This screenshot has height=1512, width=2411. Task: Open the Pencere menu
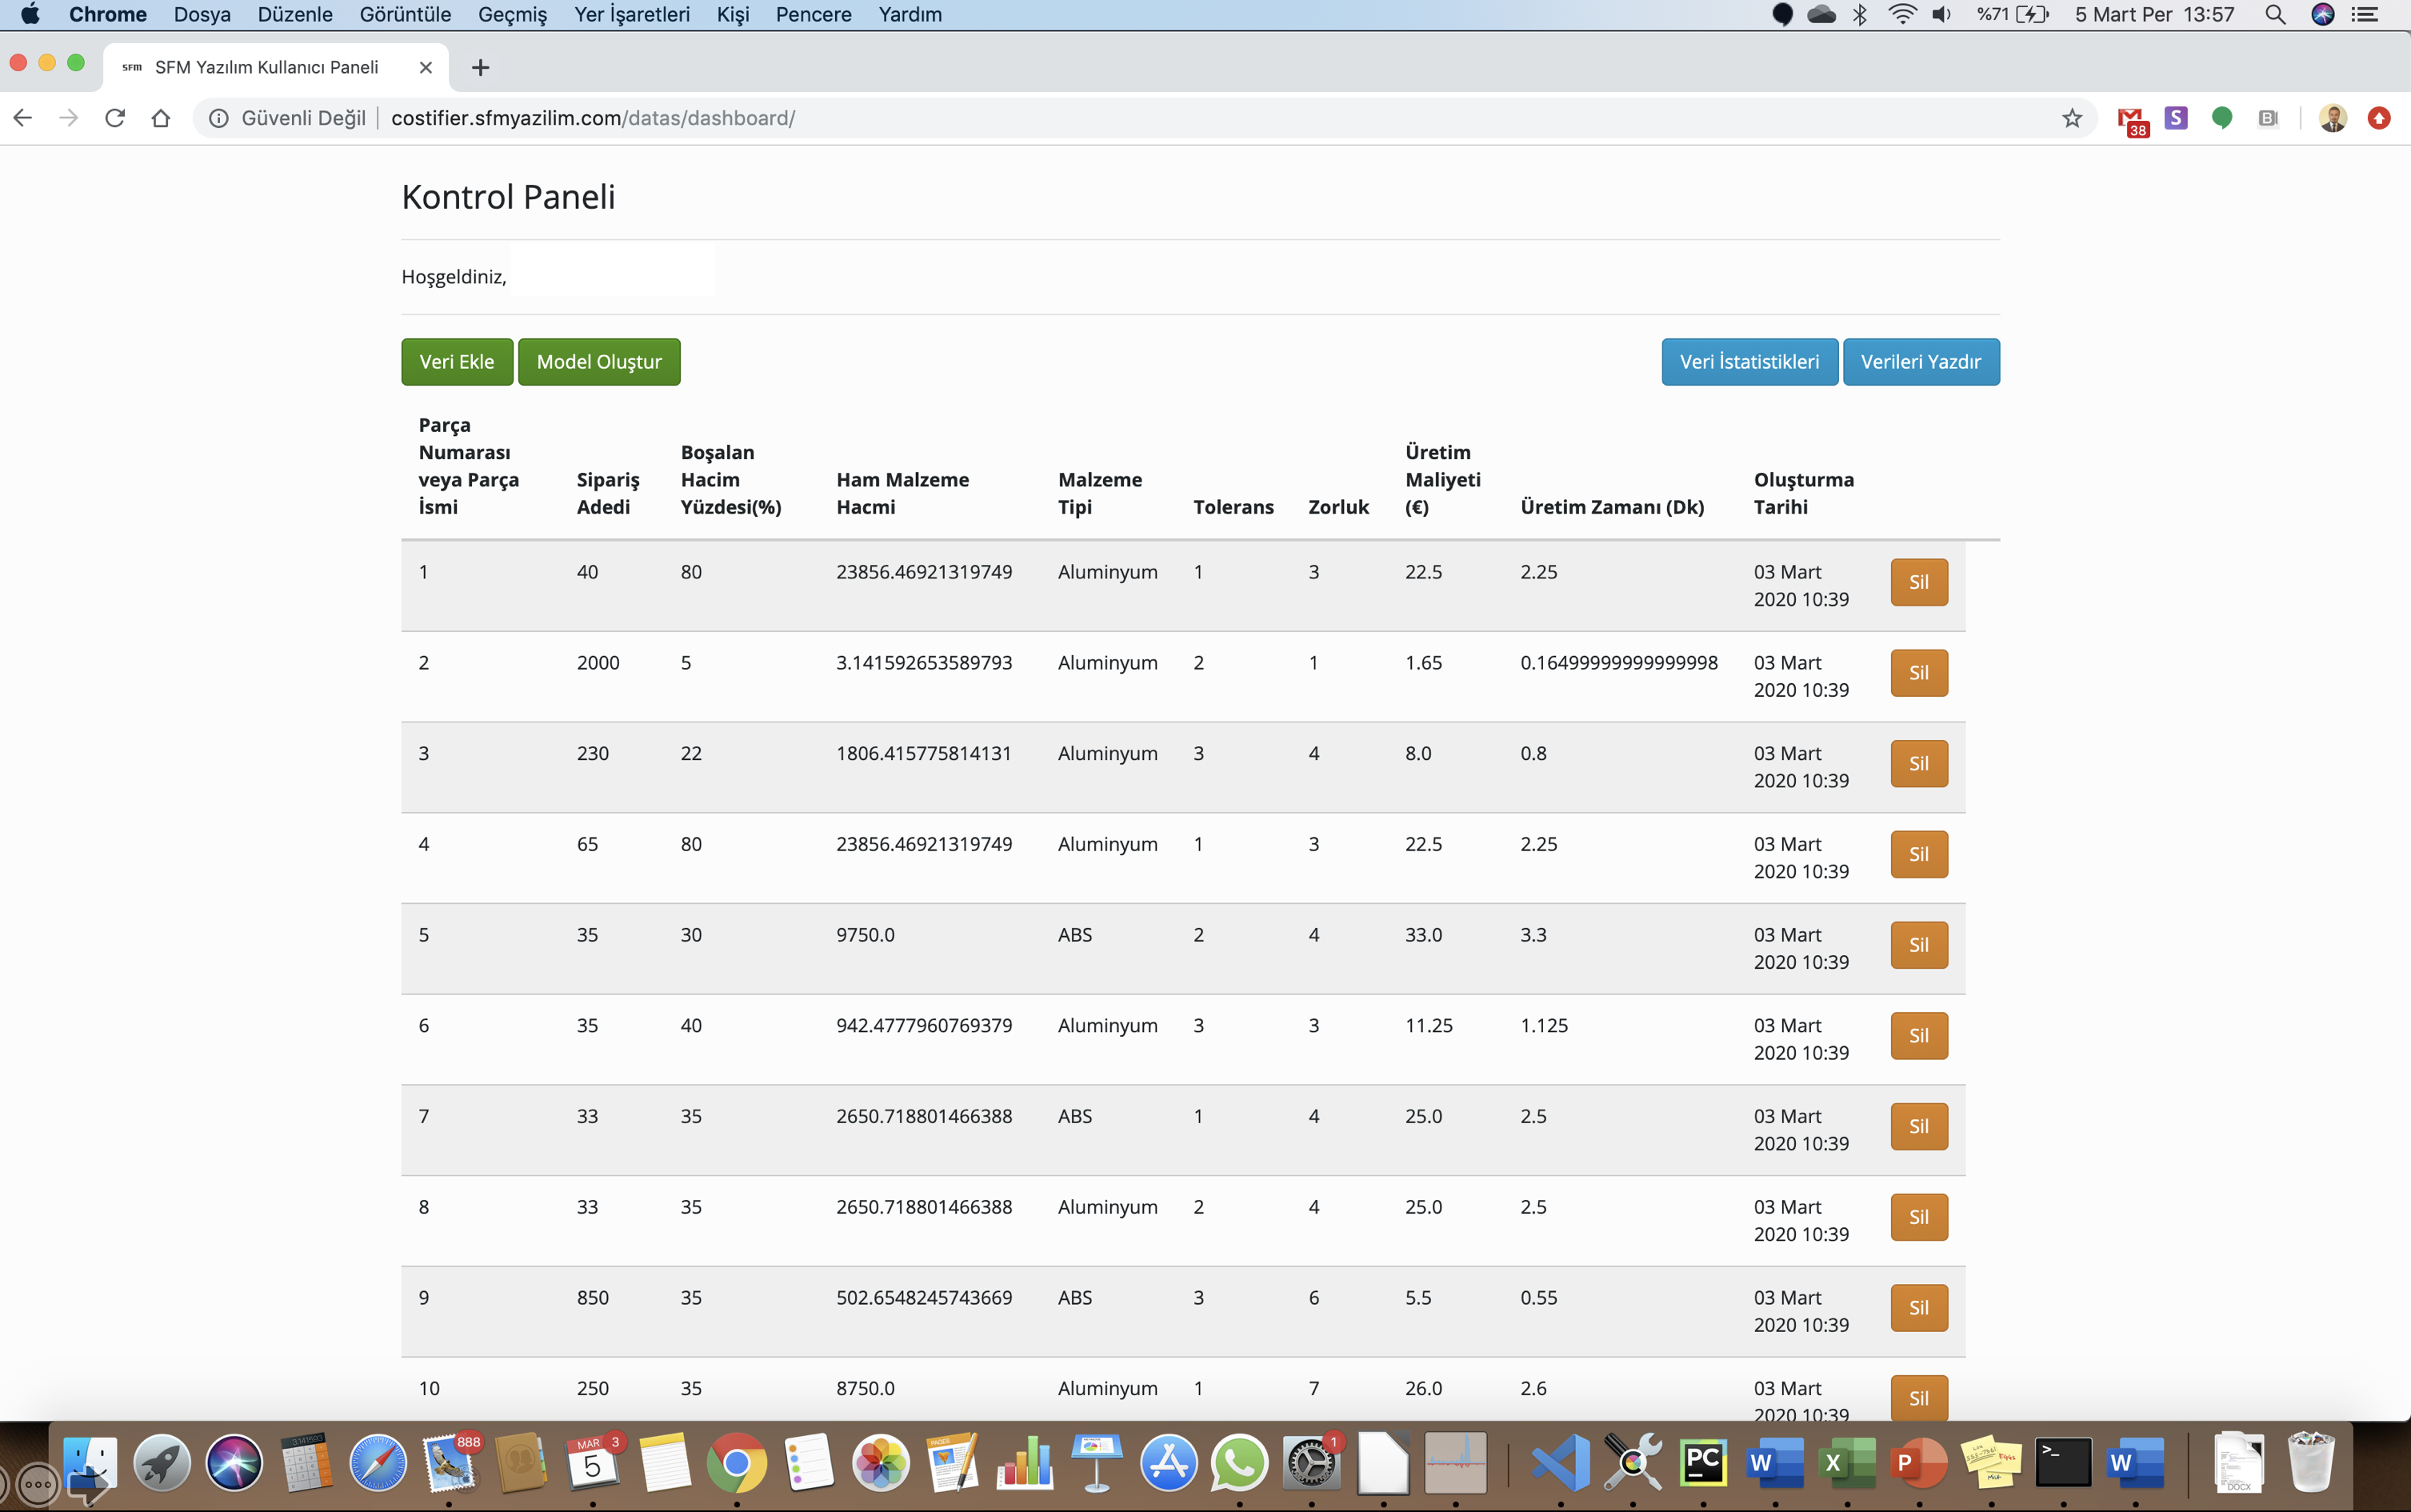tap(813, 14)
